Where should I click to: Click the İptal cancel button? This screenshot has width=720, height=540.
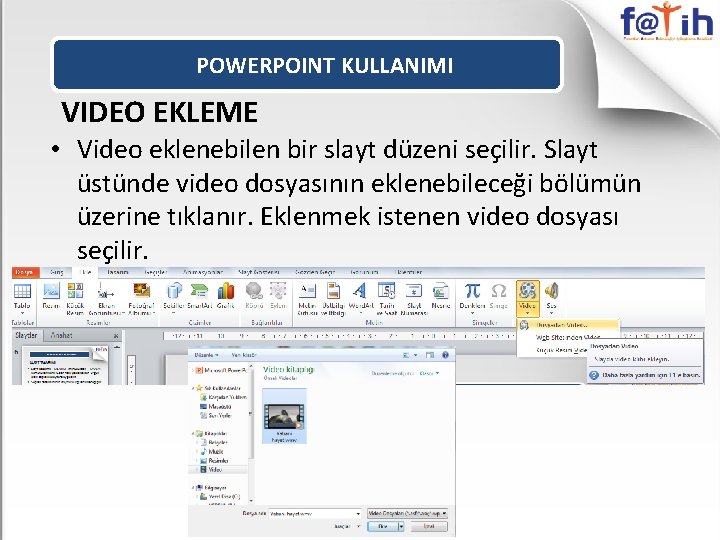pyautogui.click(x=429, y=527)
